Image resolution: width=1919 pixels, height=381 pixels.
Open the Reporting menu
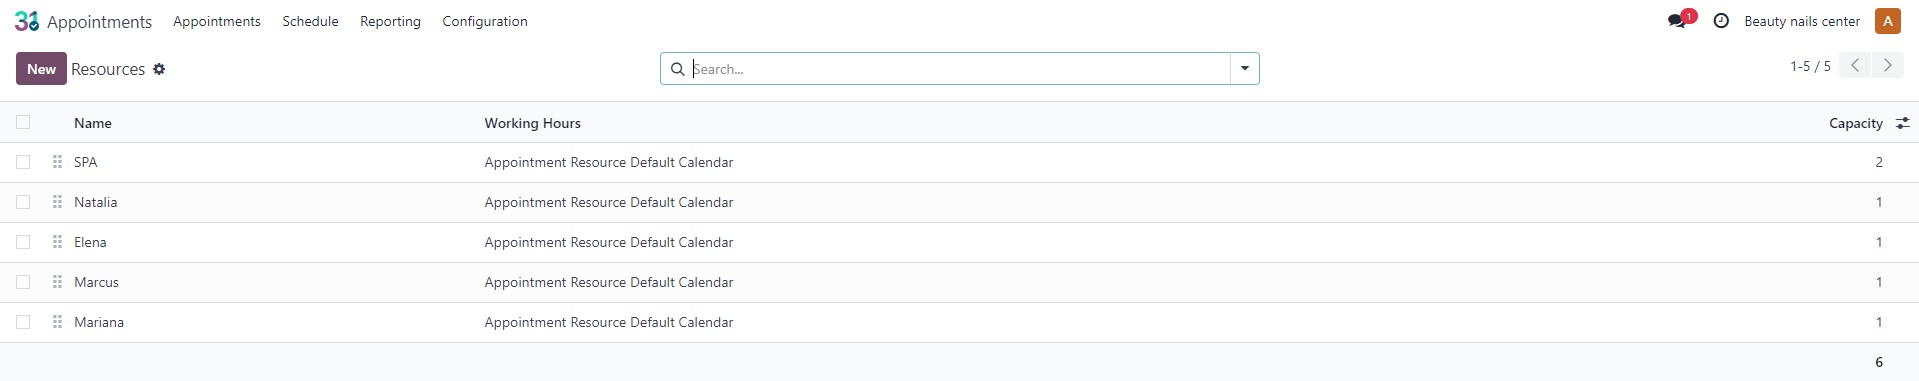390,21
